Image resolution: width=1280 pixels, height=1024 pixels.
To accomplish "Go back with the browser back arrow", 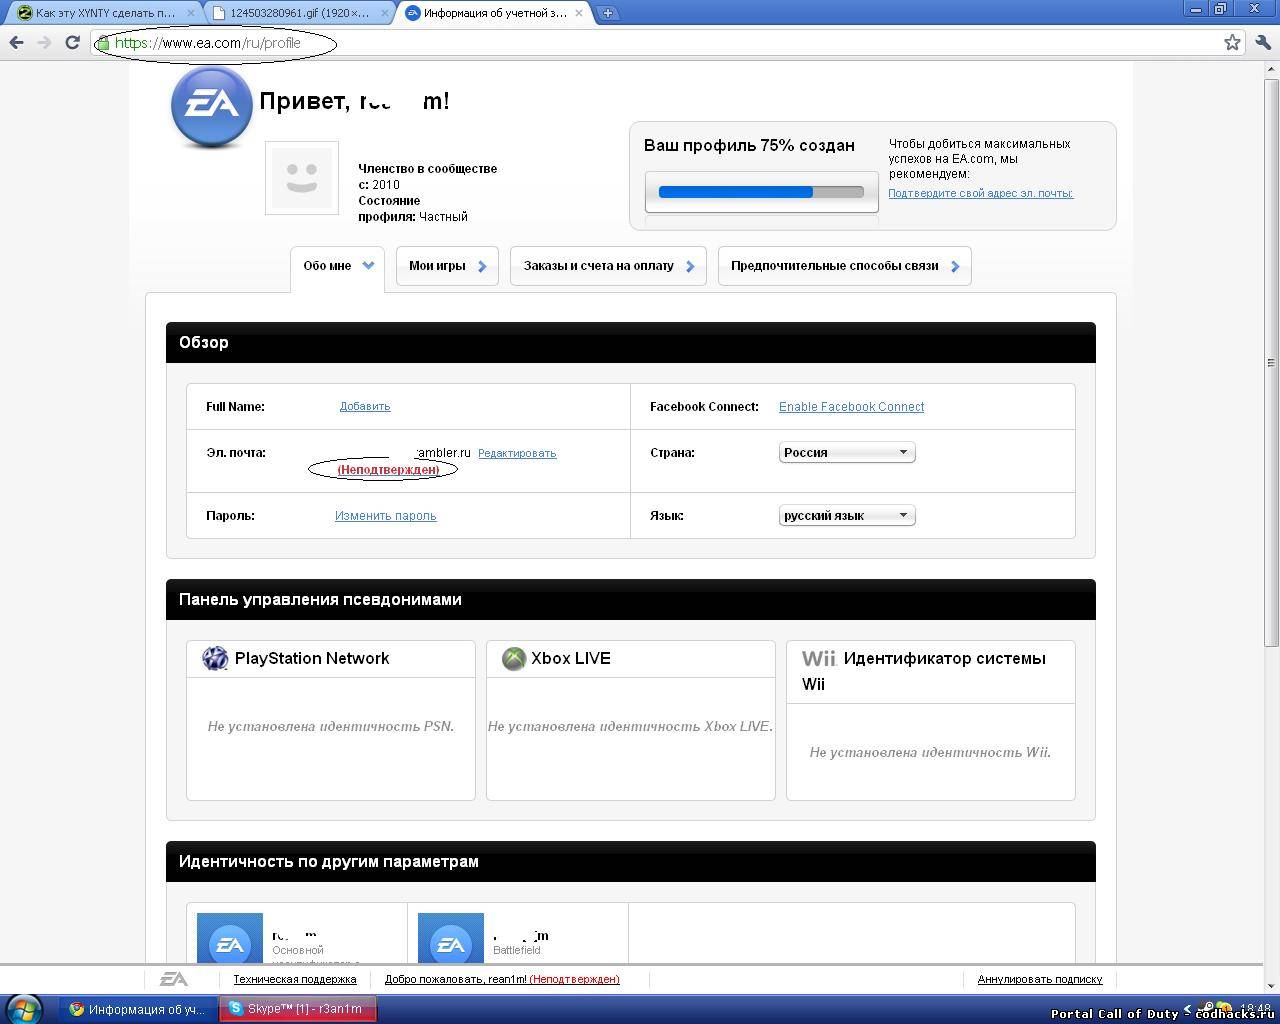I will (16, 42).
